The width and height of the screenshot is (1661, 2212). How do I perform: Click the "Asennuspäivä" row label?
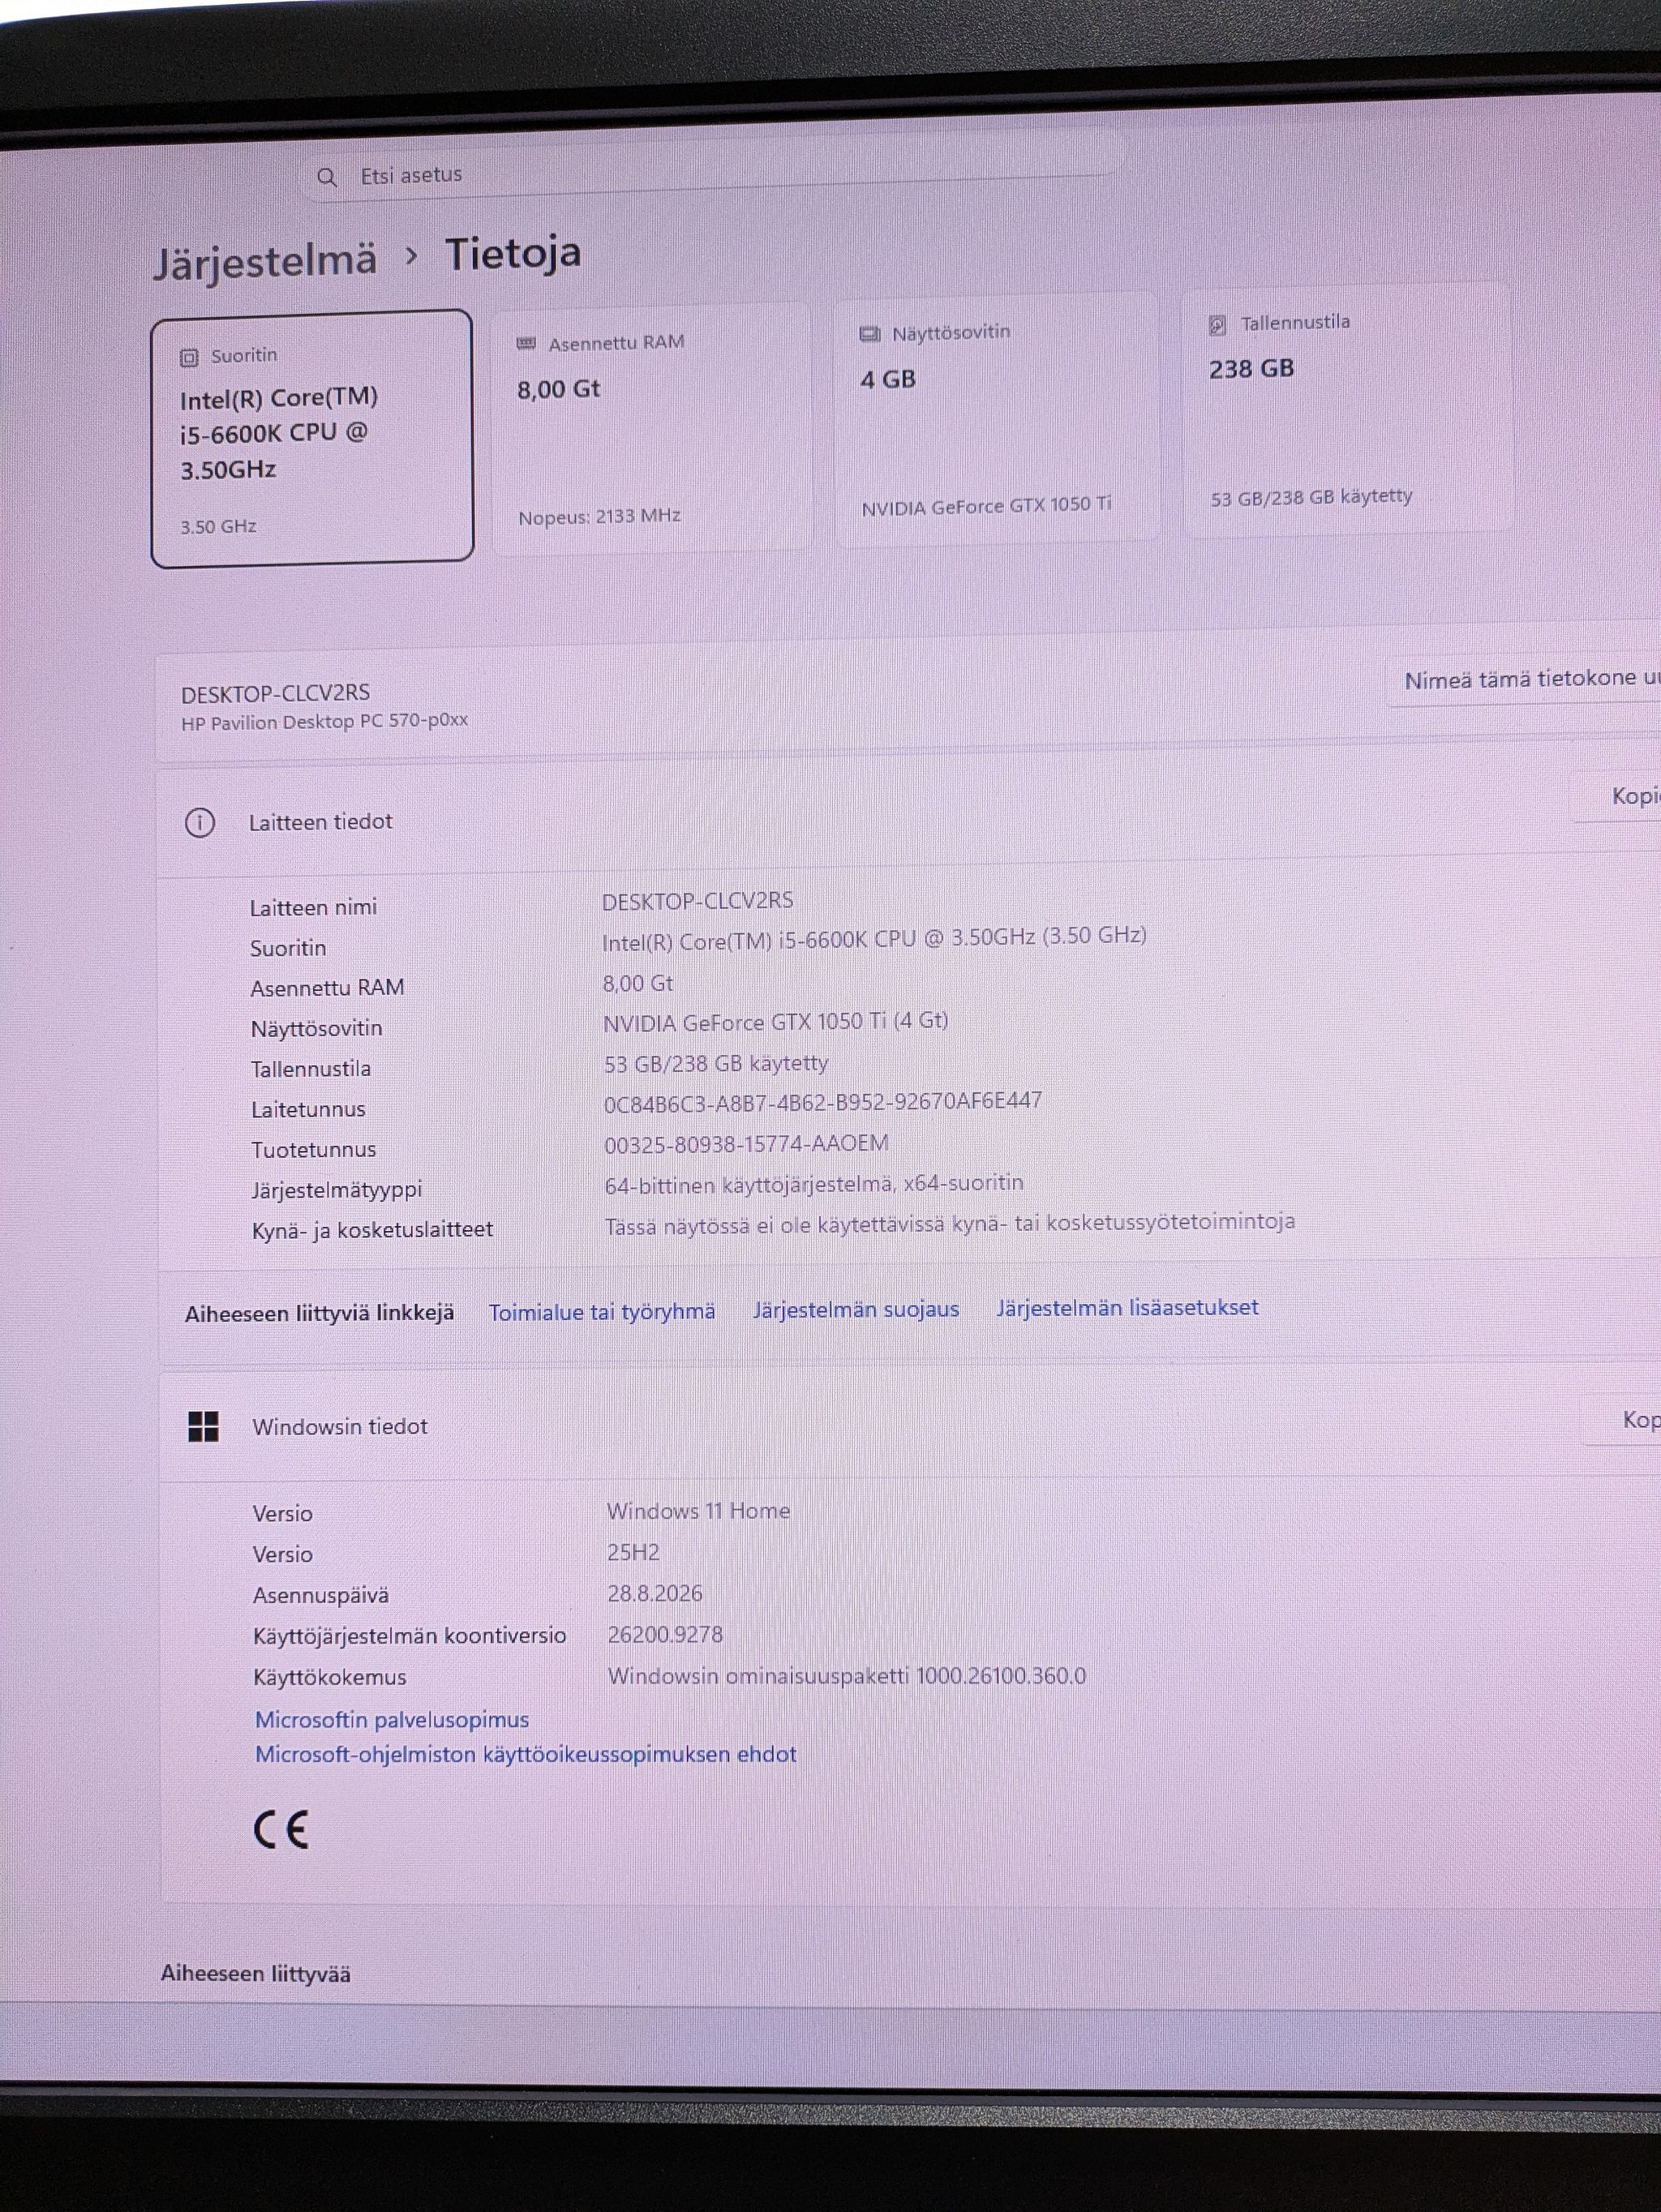point(321,1596)
